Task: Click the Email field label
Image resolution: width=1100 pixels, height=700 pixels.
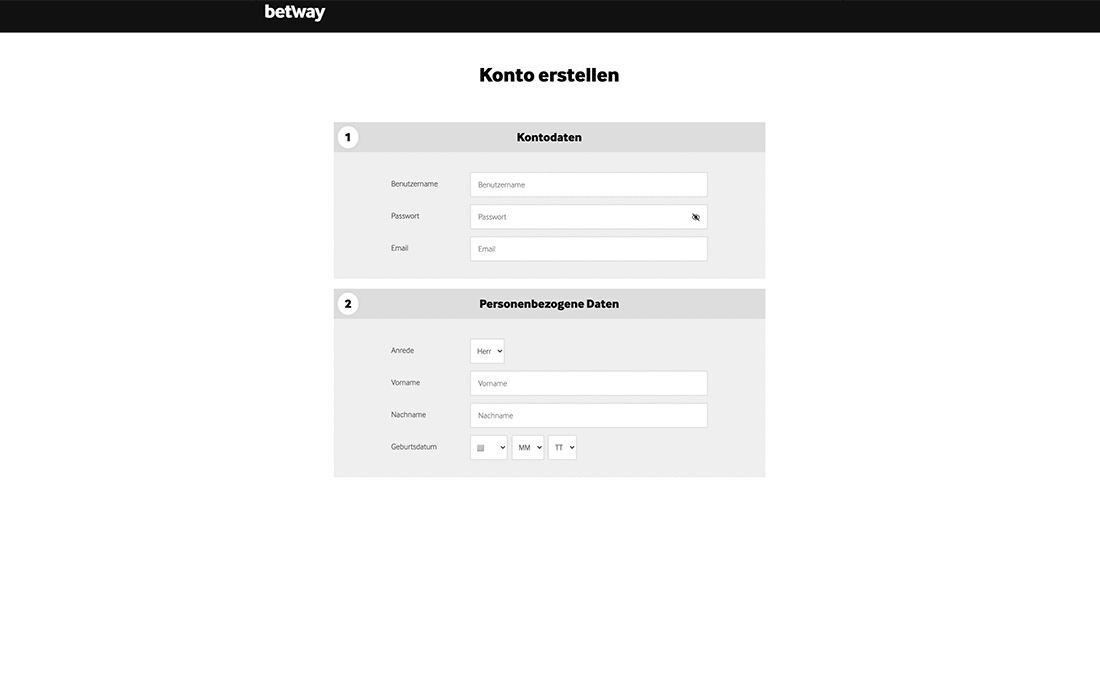Action: click(x=399, y=248)
